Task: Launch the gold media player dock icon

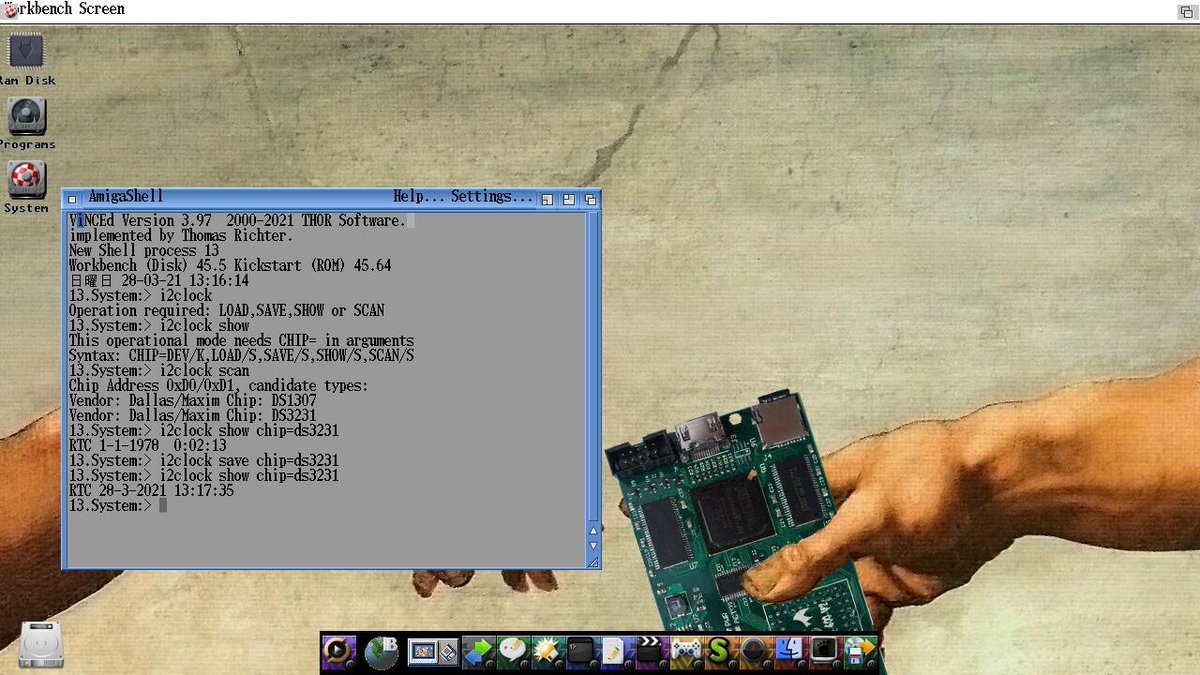Action: (338, 652)
